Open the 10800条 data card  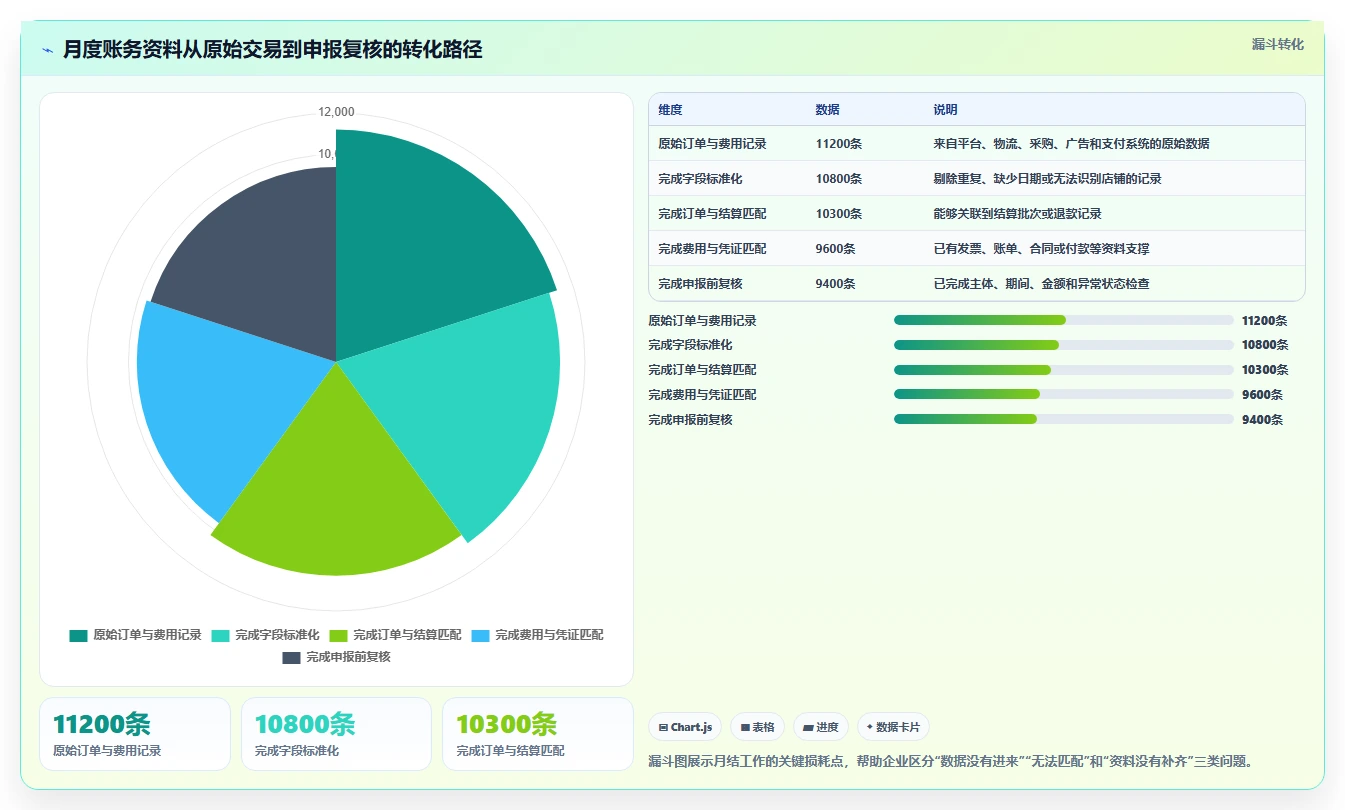tap(336, 734)
